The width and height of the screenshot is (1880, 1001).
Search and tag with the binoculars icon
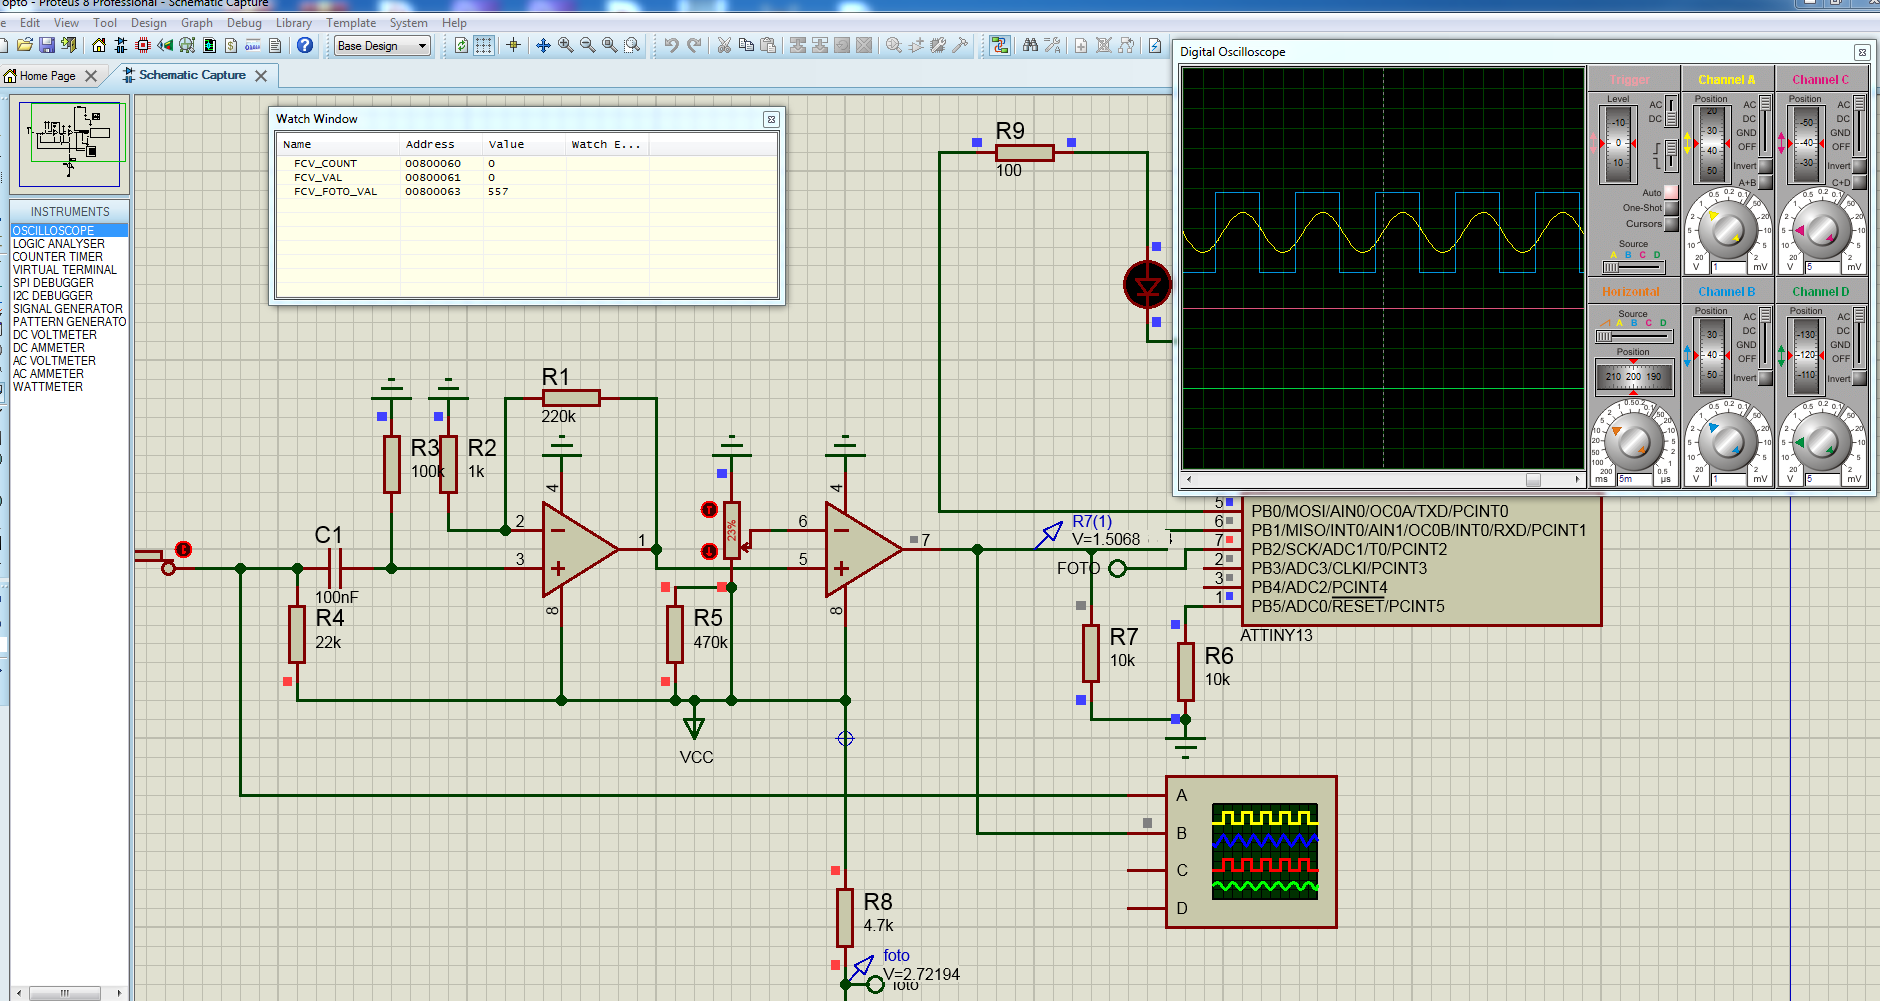point(1030,45)
